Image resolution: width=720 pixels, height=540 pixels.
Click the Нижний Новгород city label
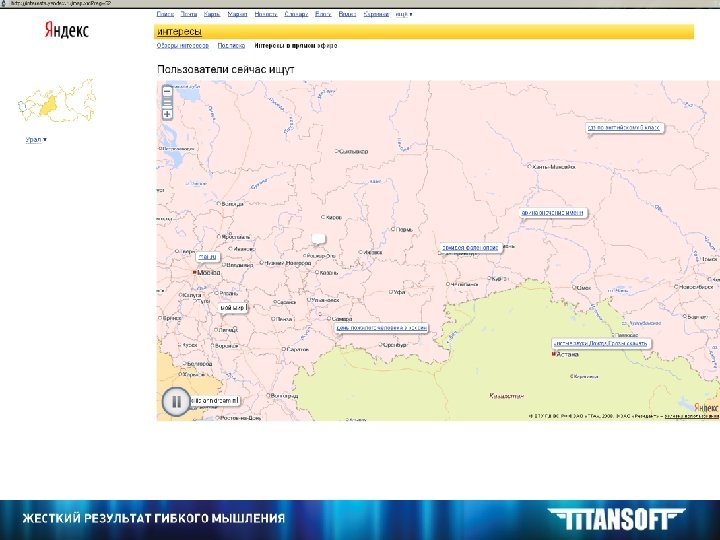286,263
